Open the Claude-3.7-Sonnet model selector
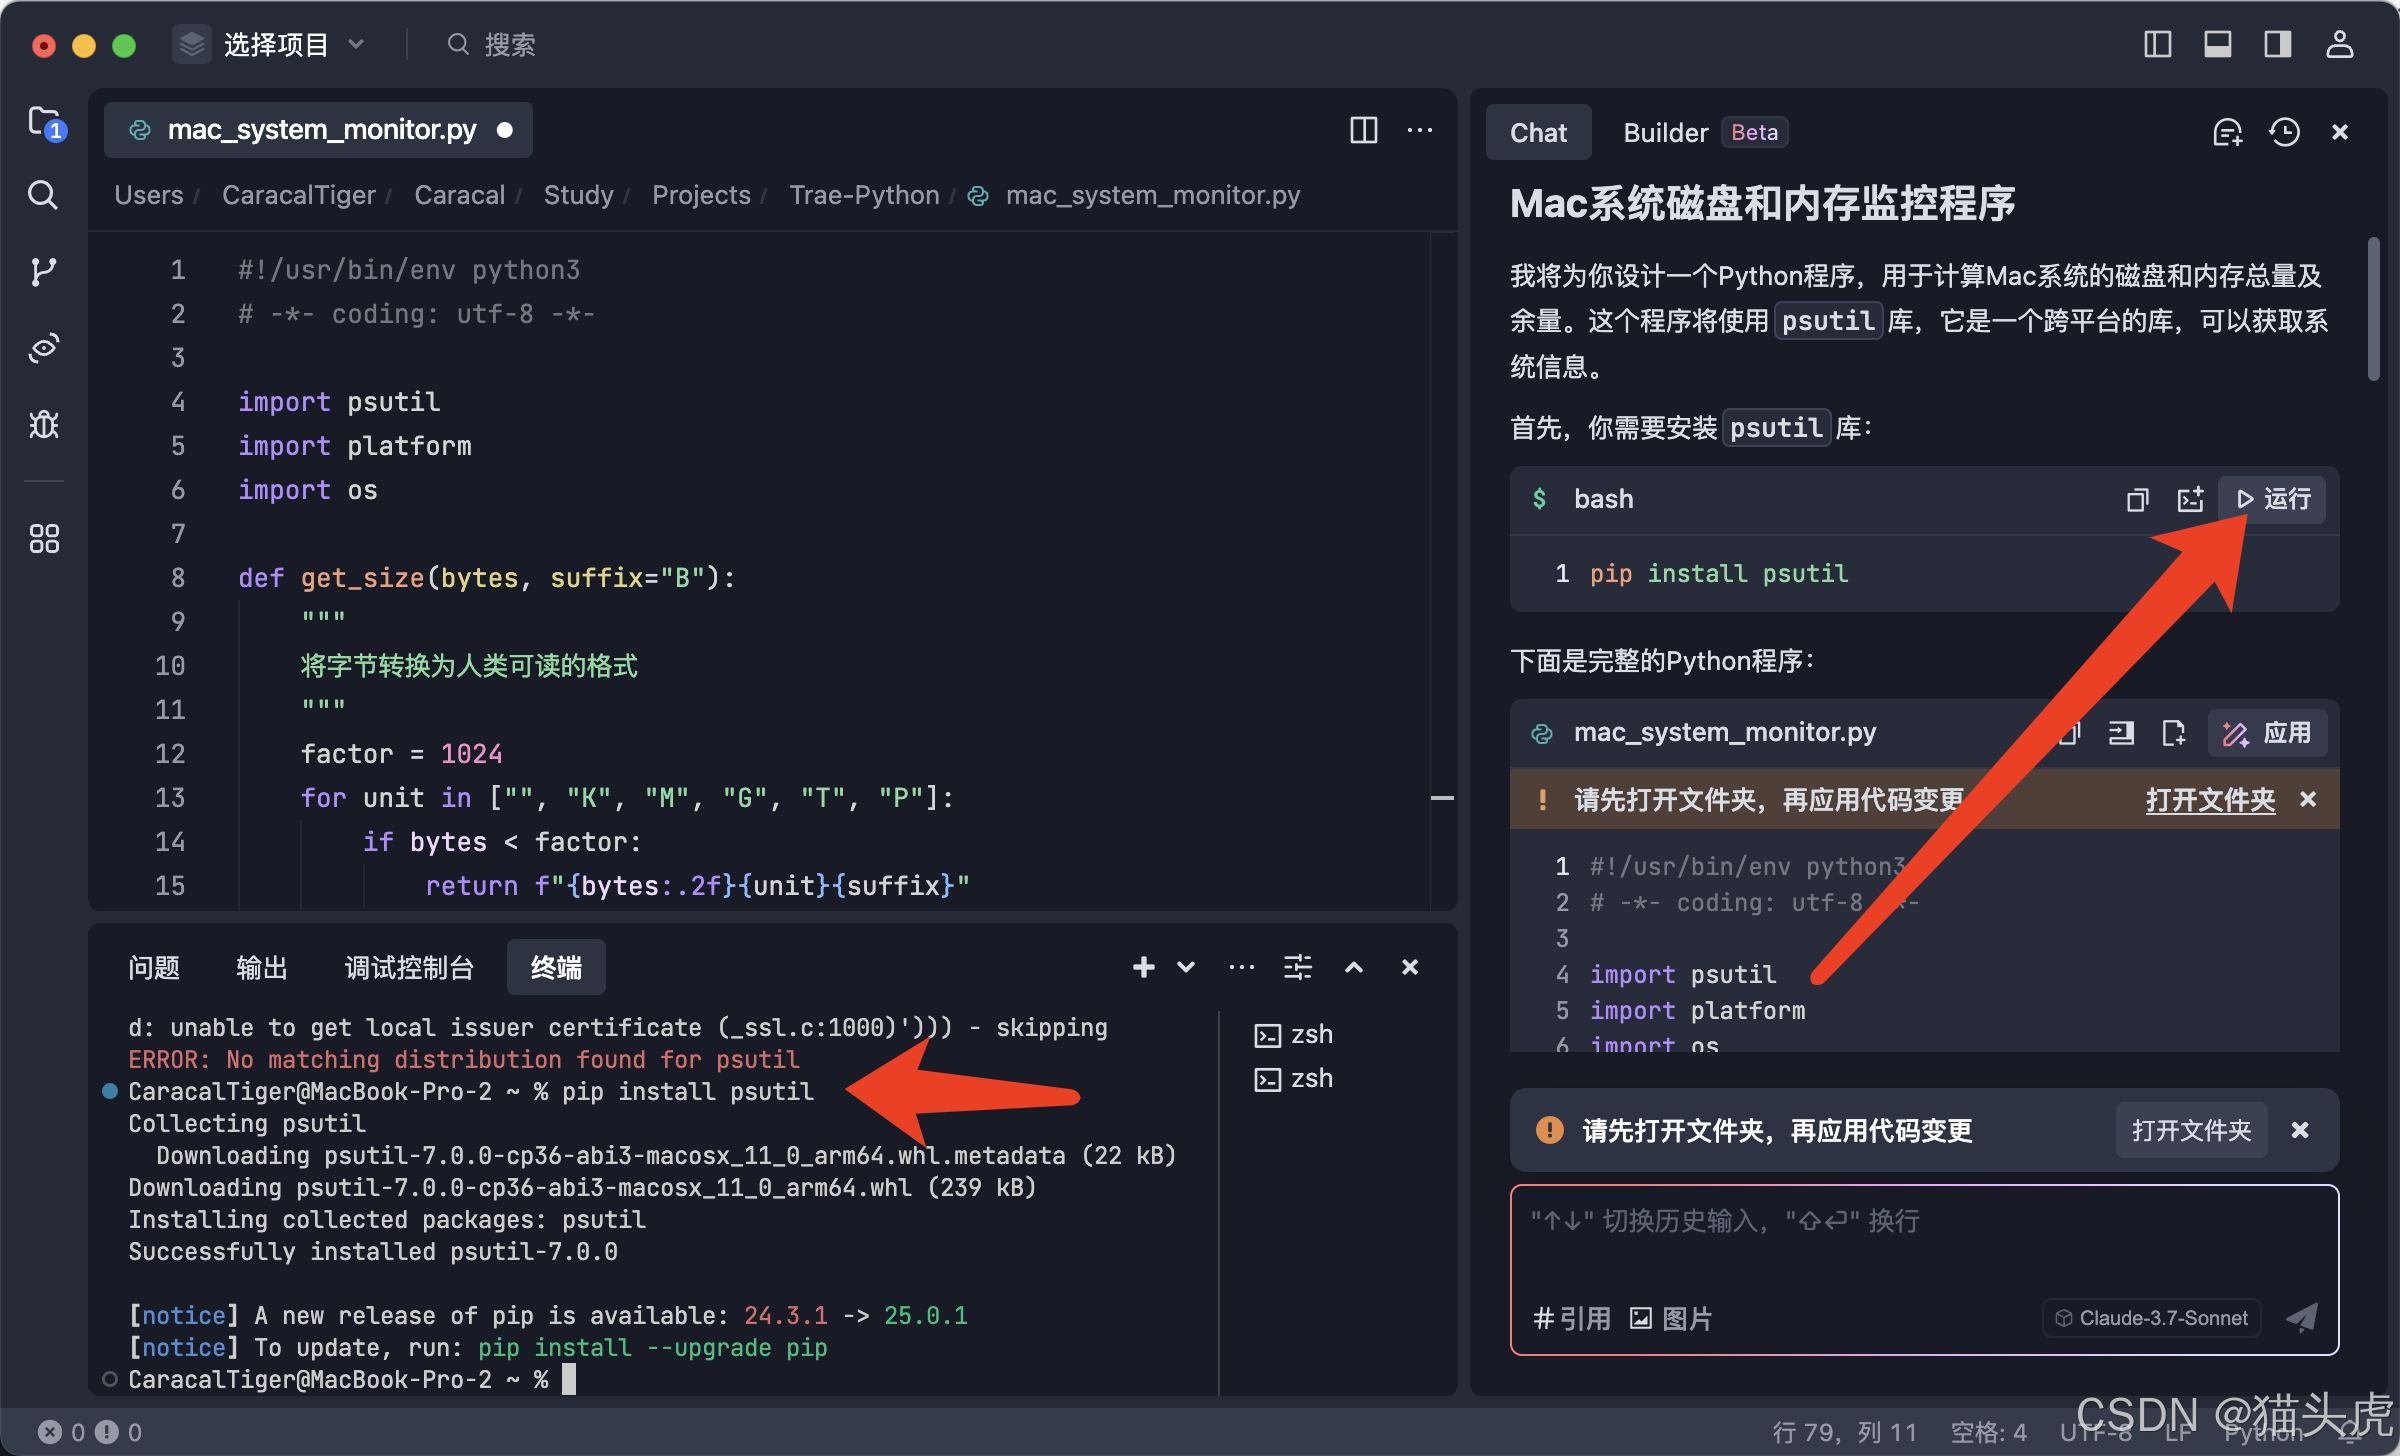This screenshot has width=2400, height=1456. pyautogui.click(x=2151, y=1318)
